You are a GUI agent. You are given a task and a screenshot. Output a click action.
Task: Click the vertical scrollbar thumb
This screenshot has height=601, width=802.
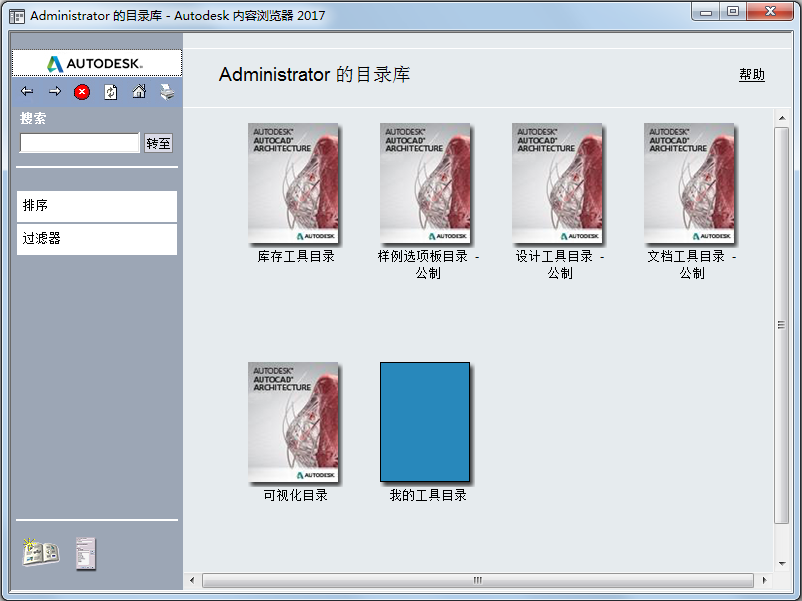coord(782,325)
